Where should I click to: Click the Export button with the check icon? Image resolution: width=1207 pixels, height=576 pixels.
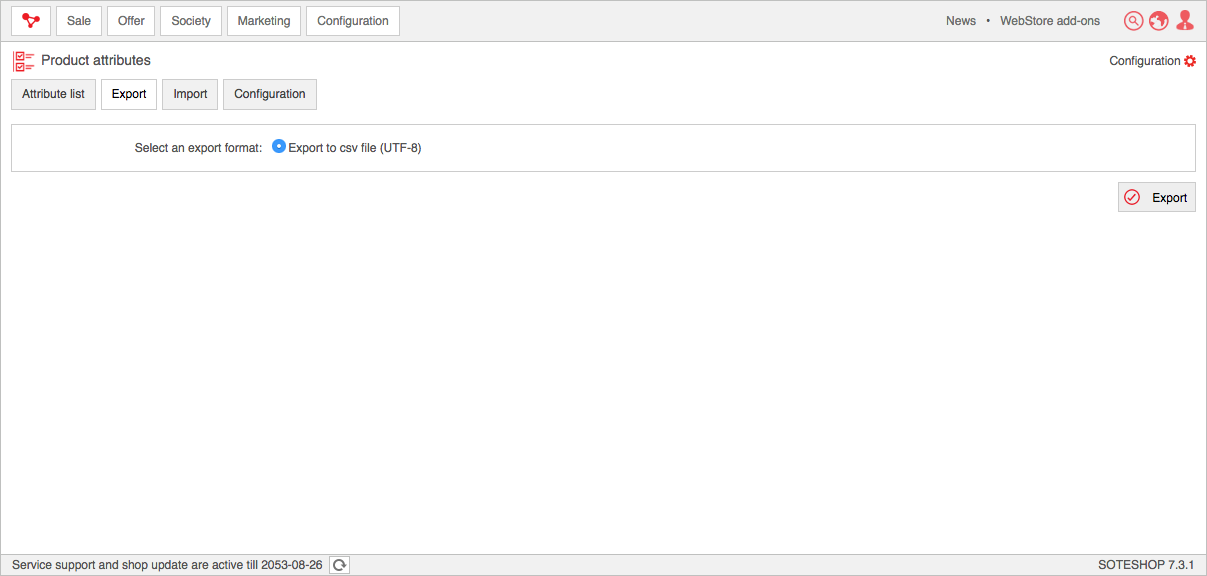1157,197
